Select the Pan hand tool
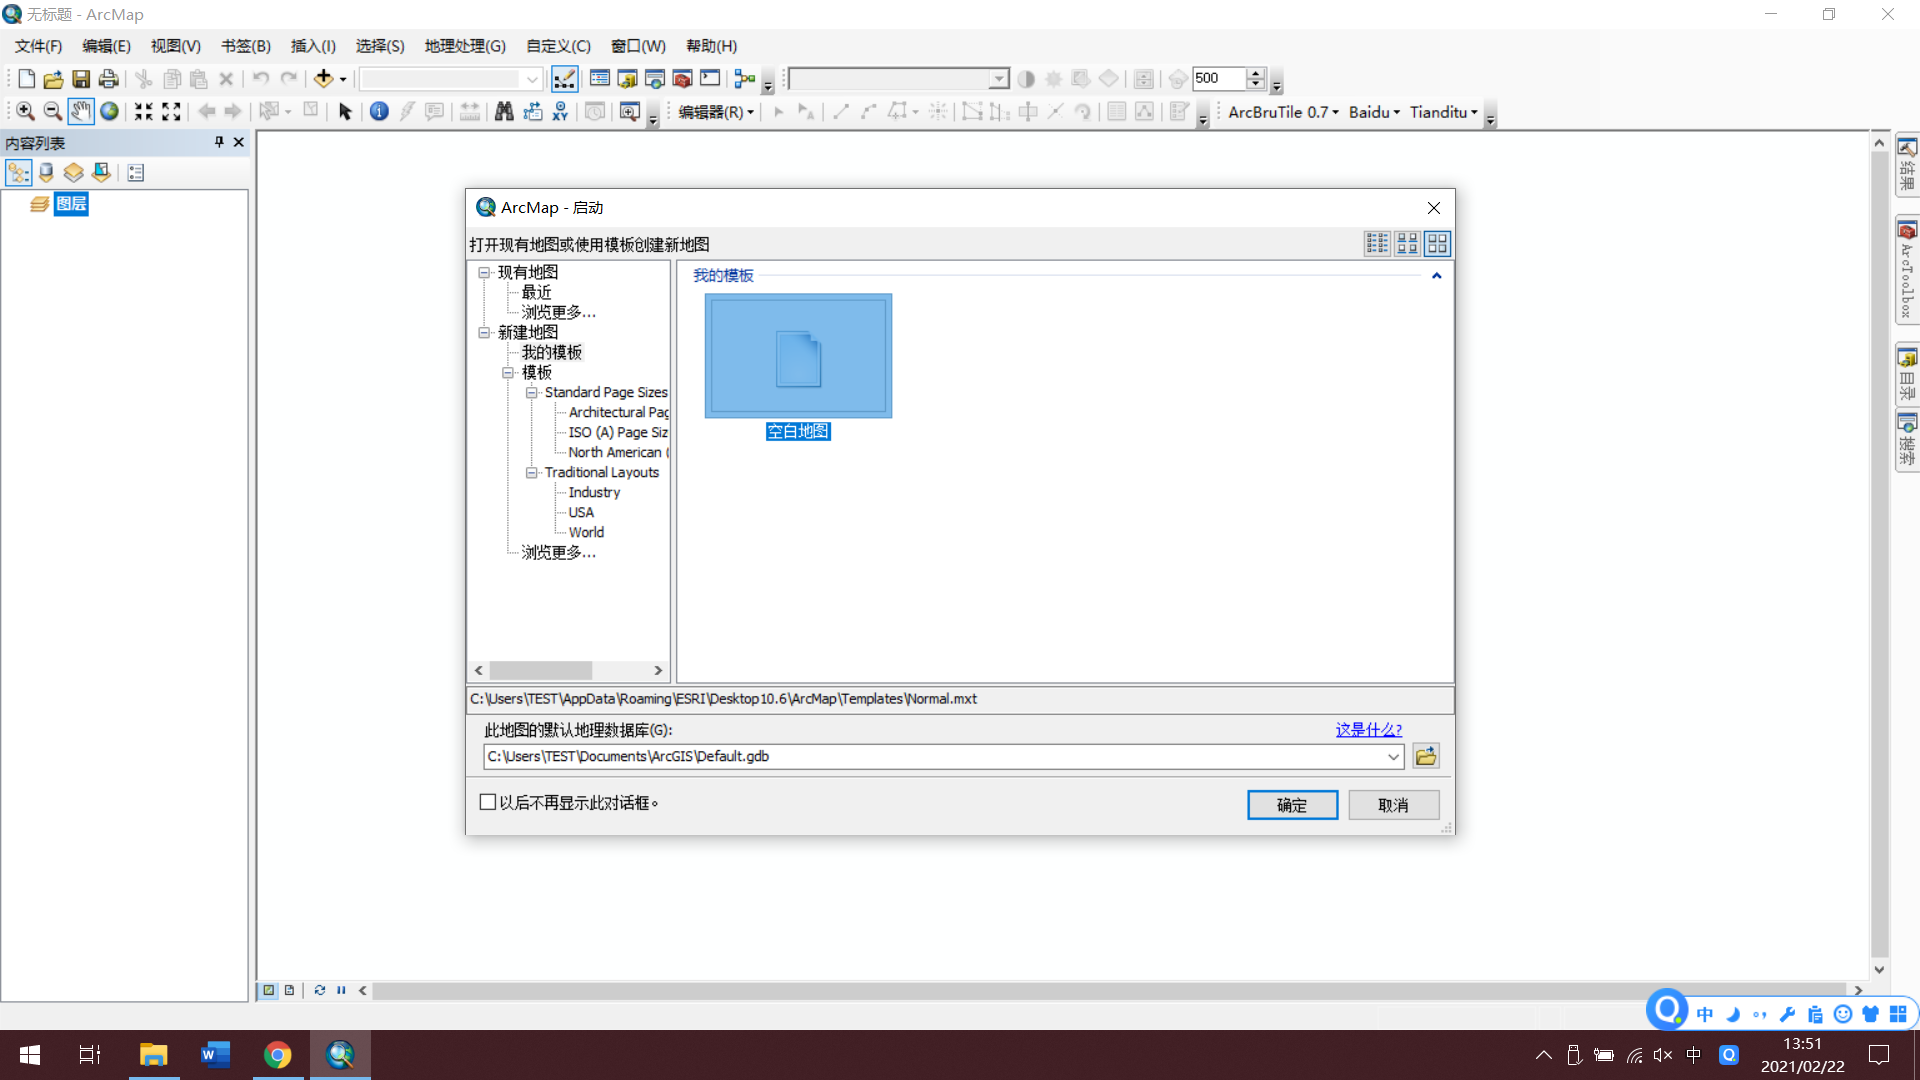The height and width of the screenshot is (1080, 1920). coord(81,112)
